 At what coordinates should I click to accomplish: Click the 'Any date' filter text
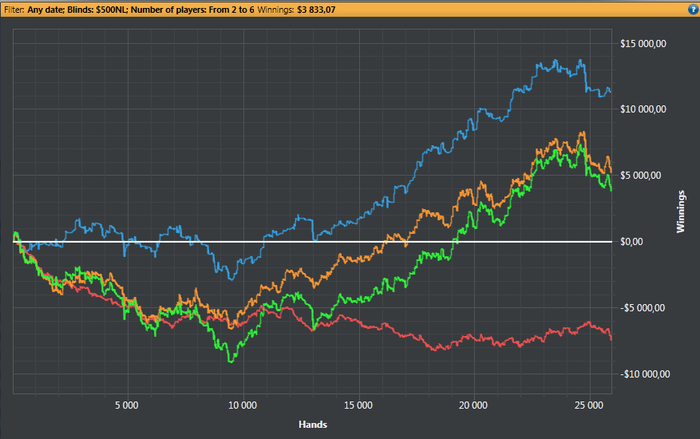(x=46, y=9)
